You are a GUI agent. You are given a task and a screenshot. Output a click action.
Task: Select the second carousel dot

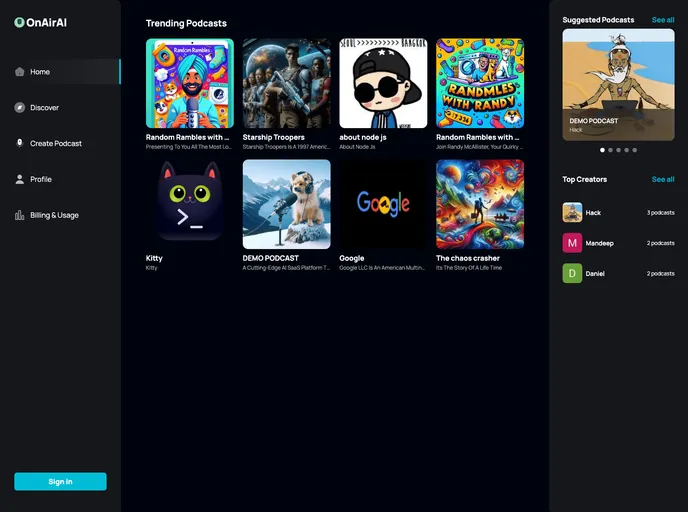coord(610,150)
